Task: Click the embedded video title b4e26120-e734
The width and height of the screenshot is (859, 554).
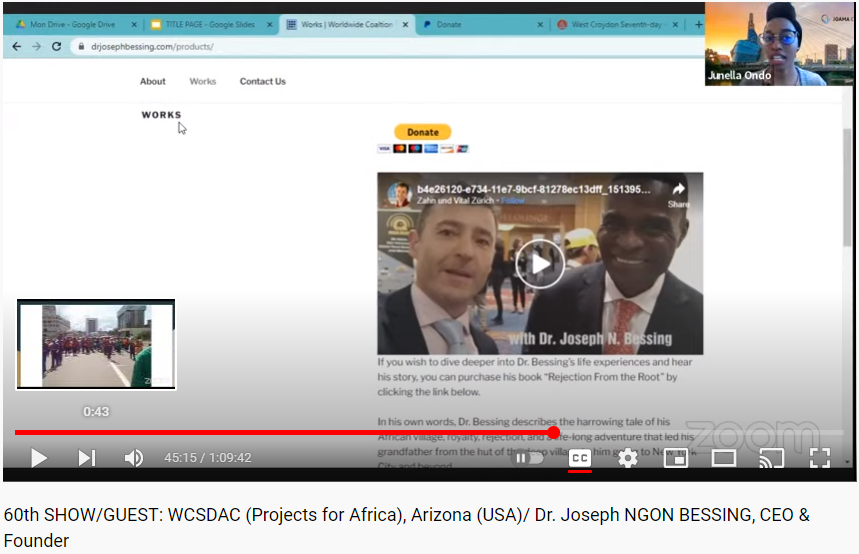Action: click(534, 189)
